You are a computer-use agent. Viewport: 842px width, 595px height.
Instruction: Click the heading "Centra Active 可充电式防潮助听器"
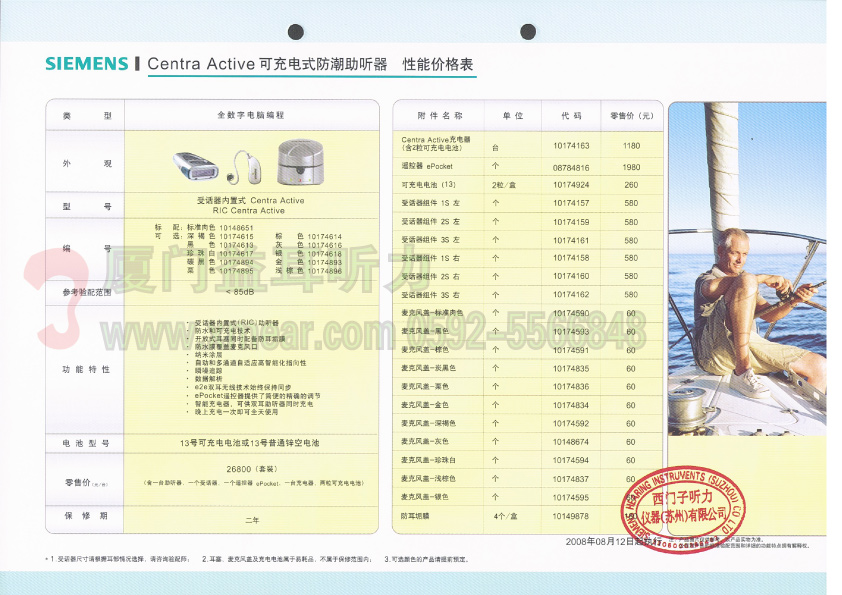[267, 64]
